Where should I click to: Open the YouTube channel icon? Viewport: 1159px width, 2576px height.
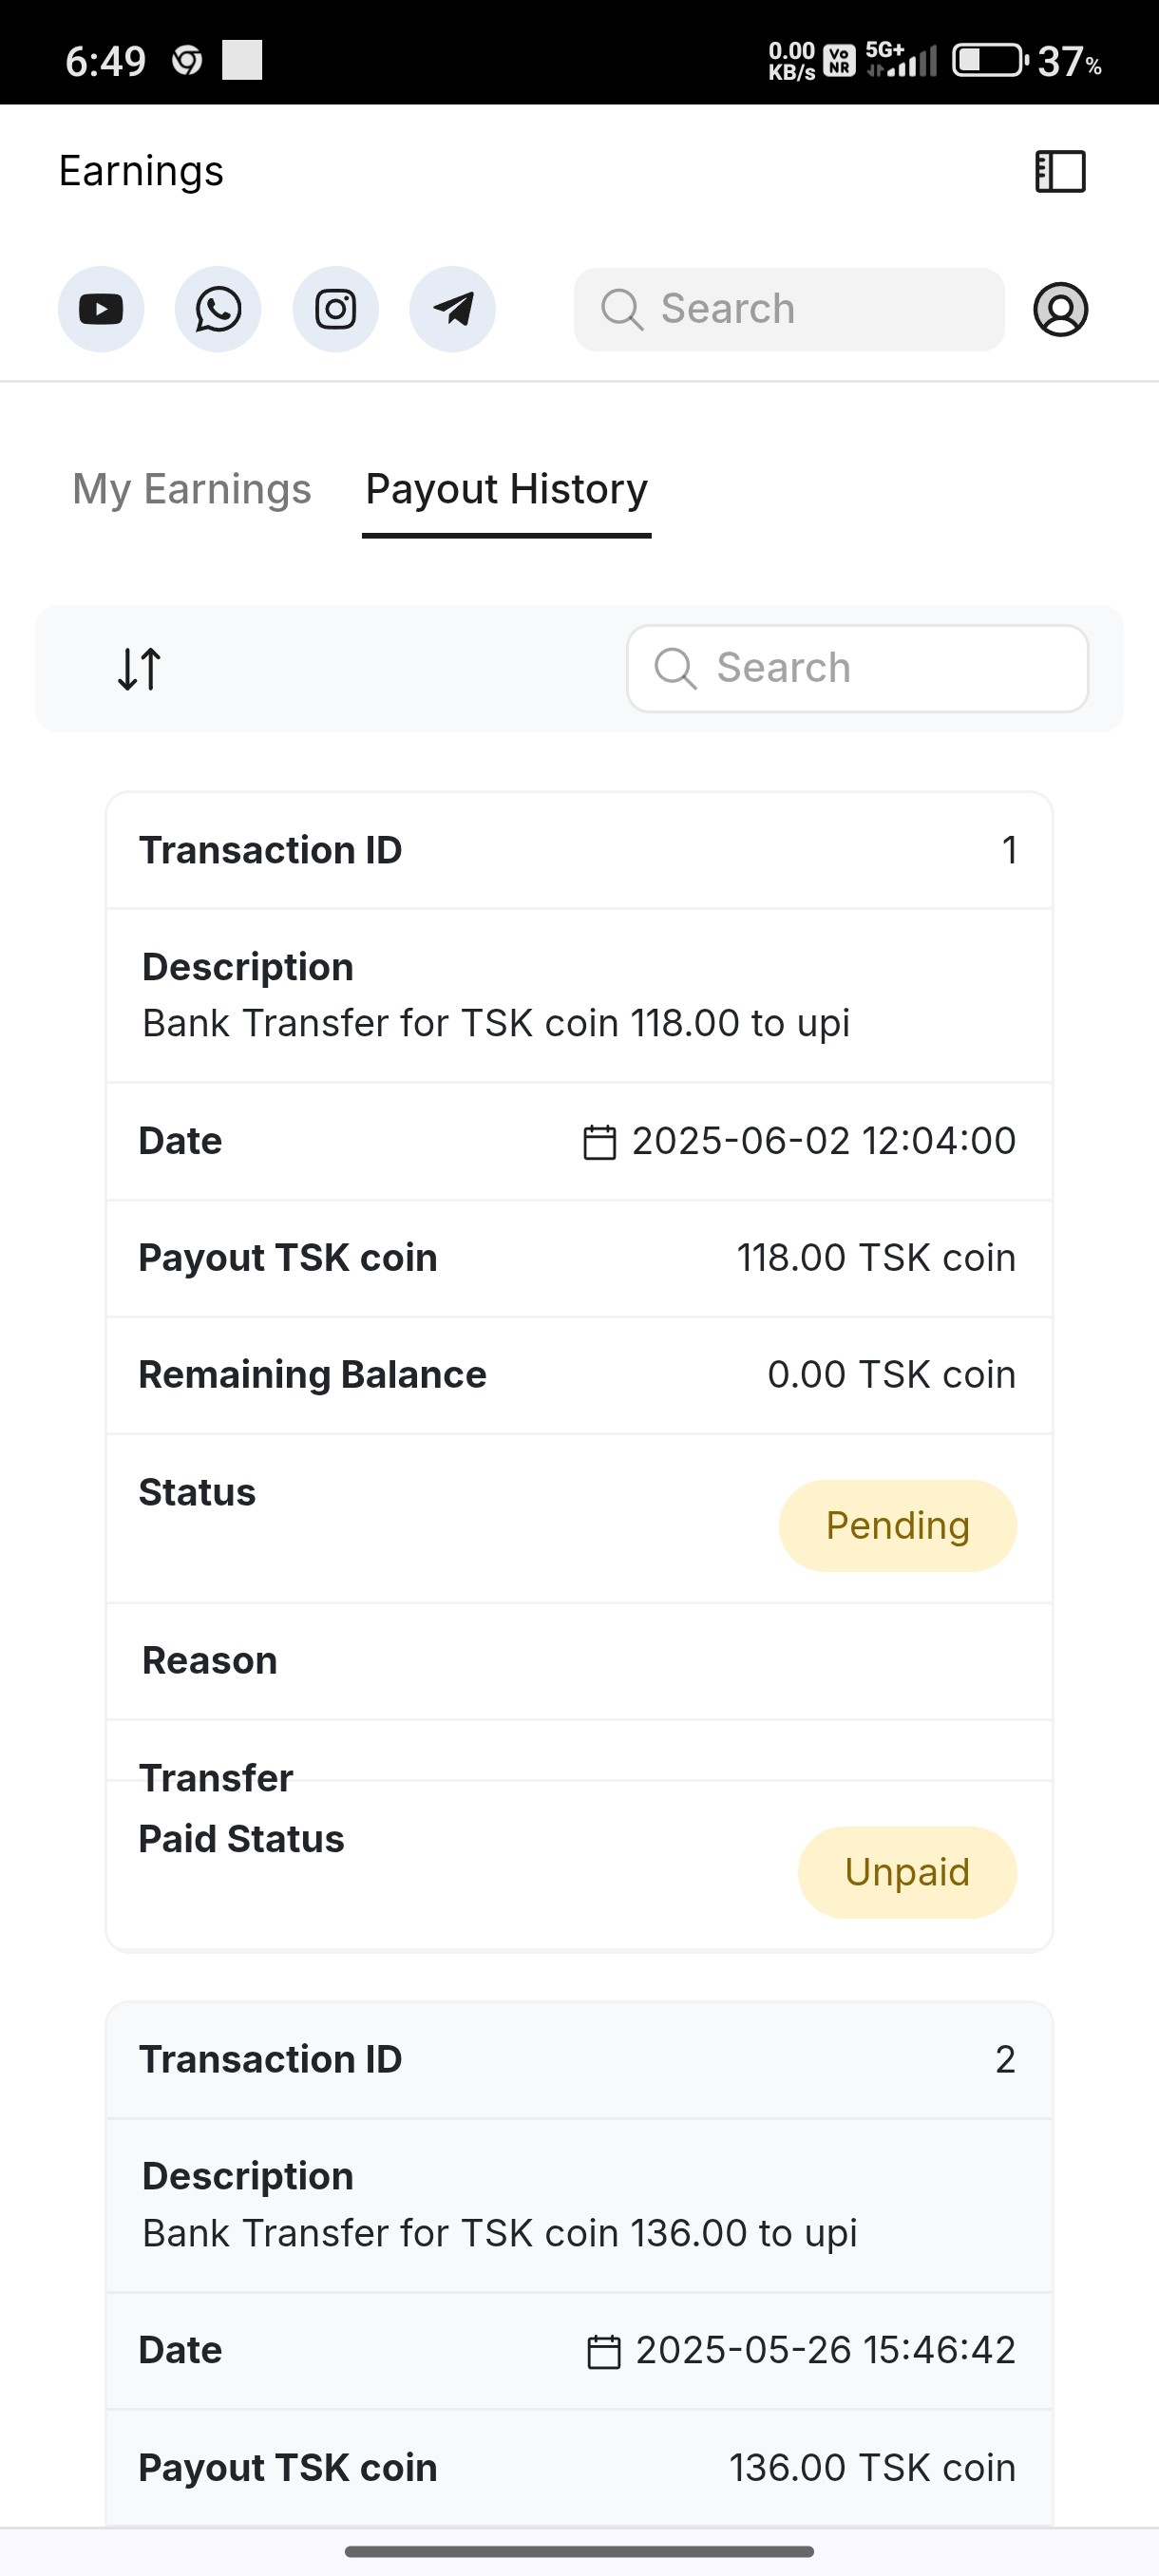[101, 310]
